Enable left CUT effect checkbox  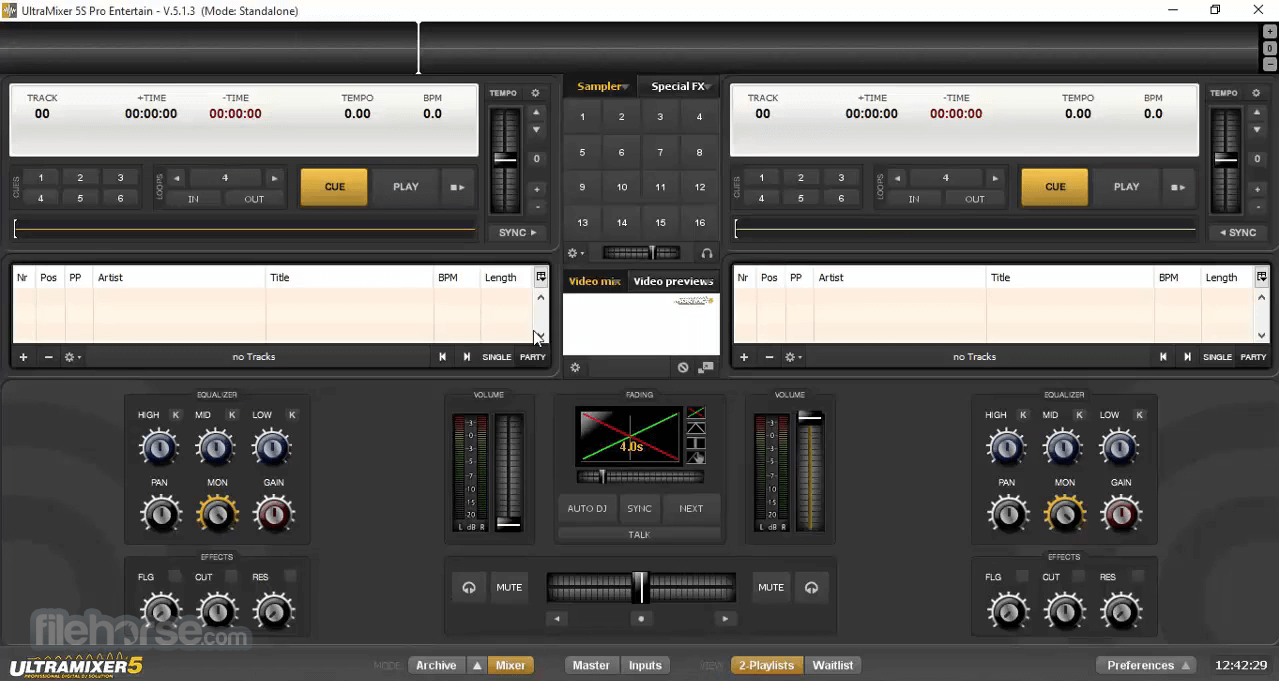tap(231, 577)
